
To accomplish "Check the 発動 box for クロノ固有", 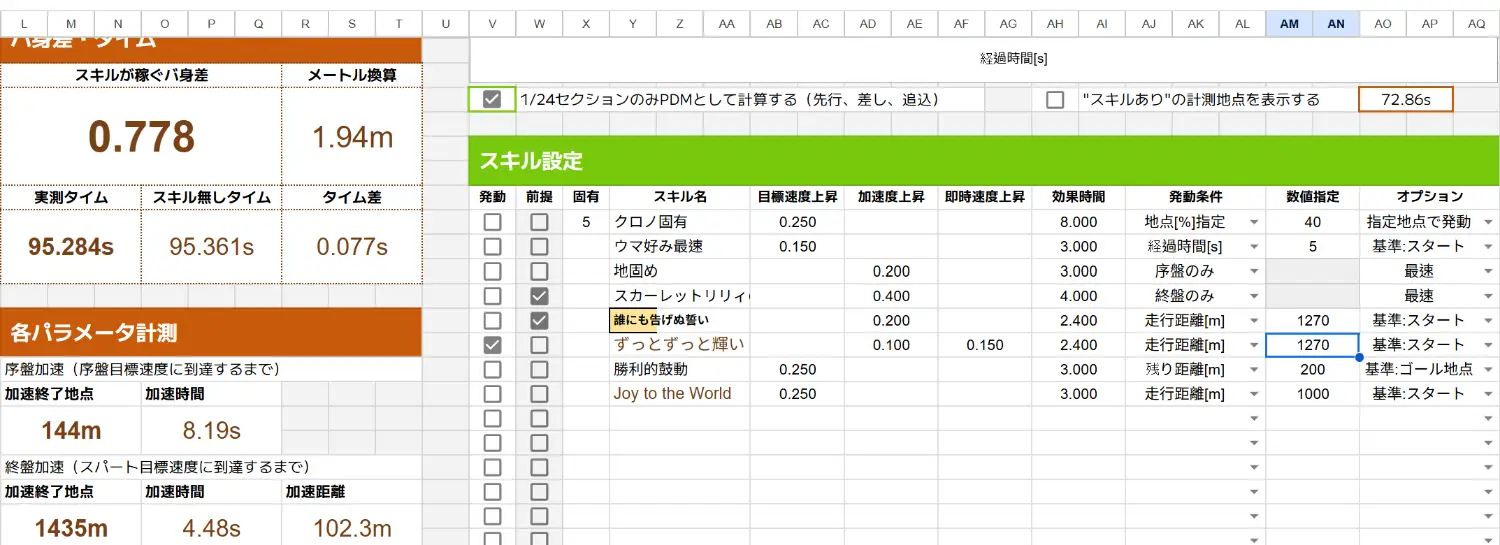I will pos(492,222).
